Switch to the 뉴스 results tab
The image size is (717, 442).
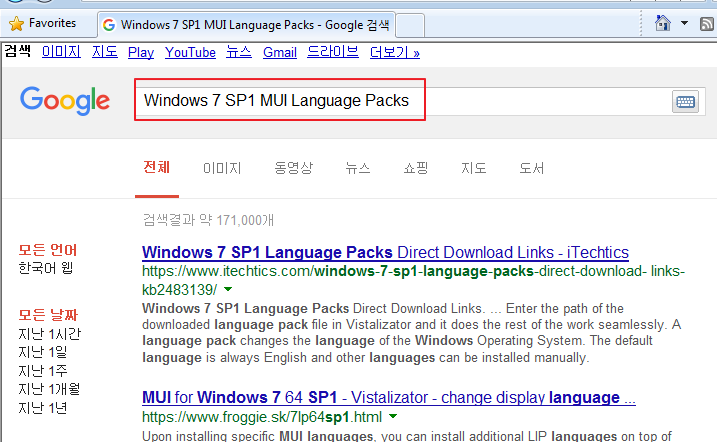point(358,168)
